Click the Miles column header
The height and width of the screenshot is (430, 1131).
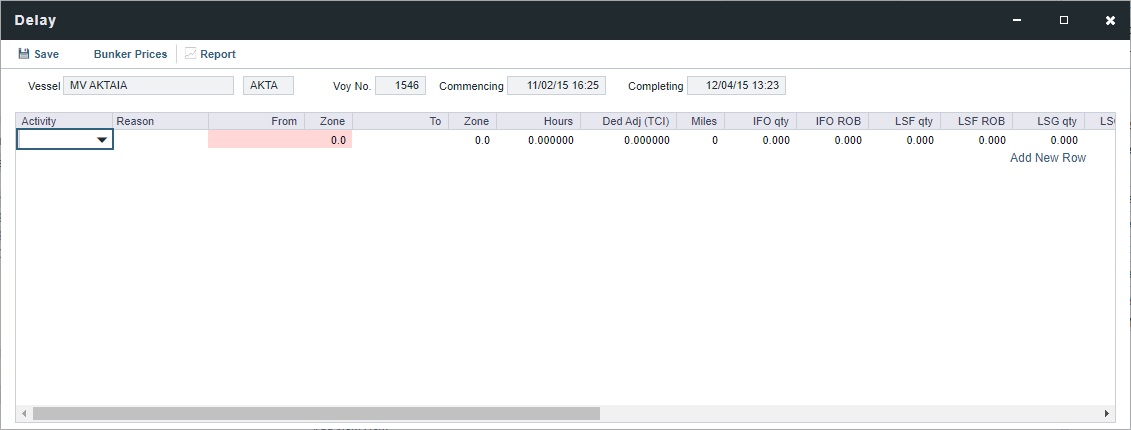point(700,121)
